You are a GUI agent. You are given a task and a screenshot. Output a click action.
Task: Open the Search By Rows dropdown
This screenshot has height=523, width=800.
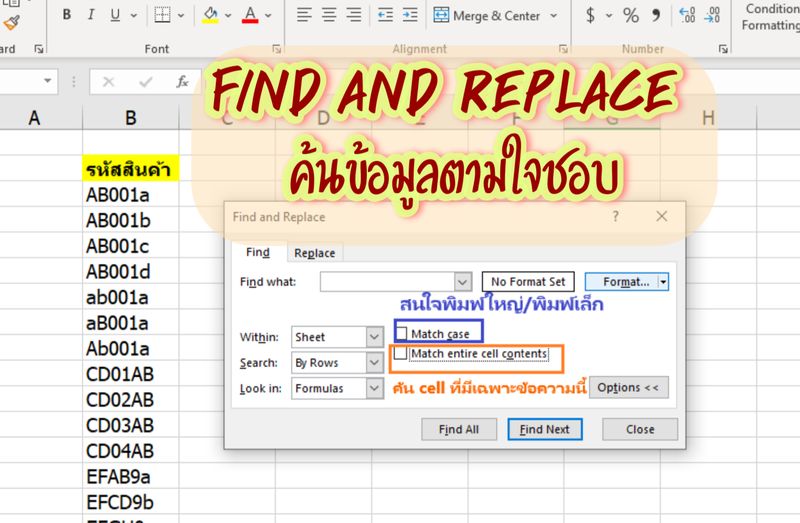click(x=374, y=362)
